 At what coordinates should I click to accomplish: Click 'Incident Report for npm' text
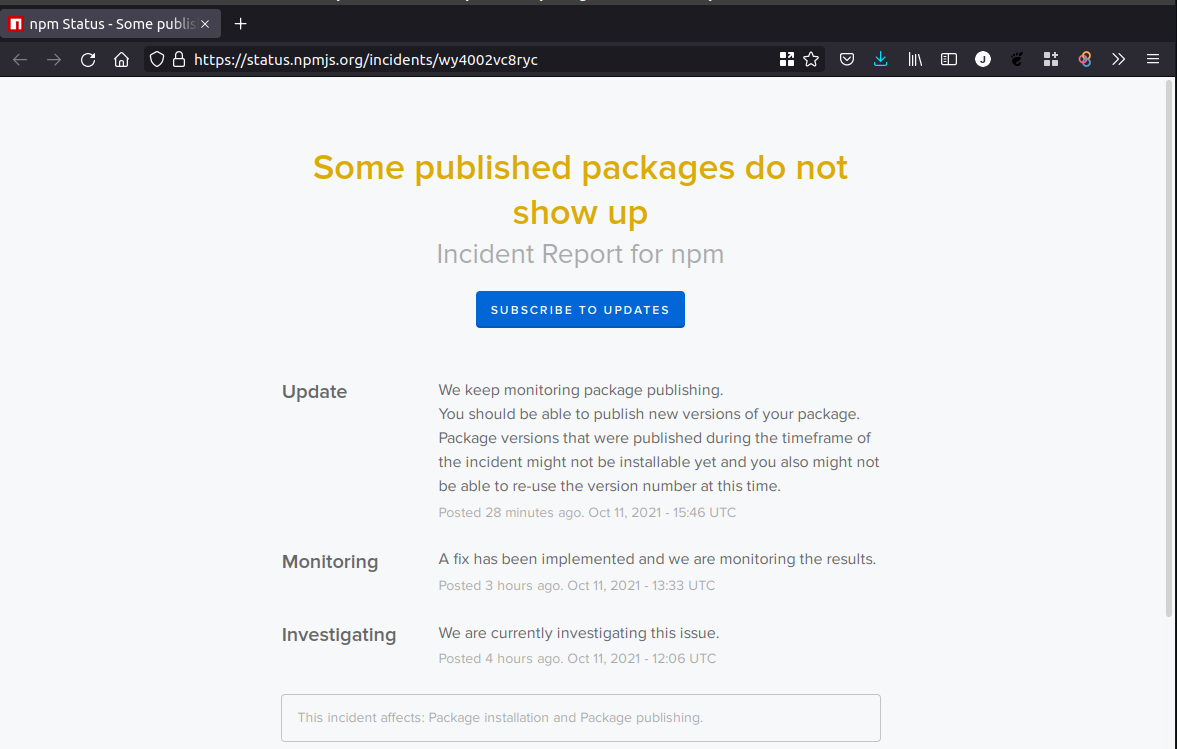(x=580, y=254)
